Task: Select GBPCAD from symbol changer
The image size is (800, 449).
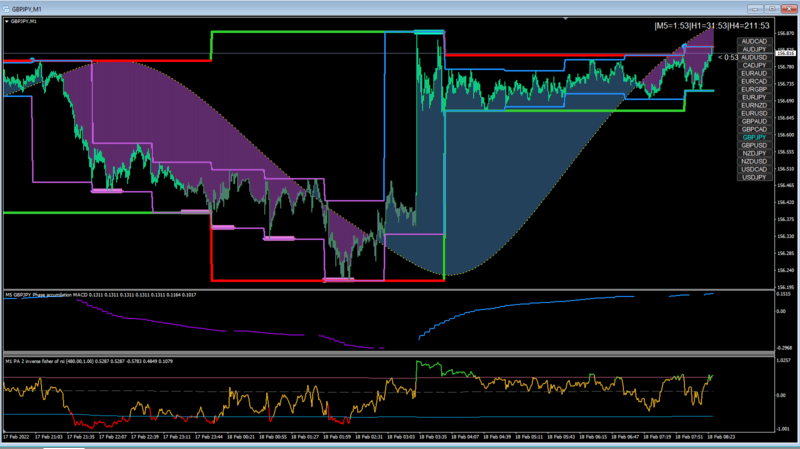Action: [x=754, y=130]
